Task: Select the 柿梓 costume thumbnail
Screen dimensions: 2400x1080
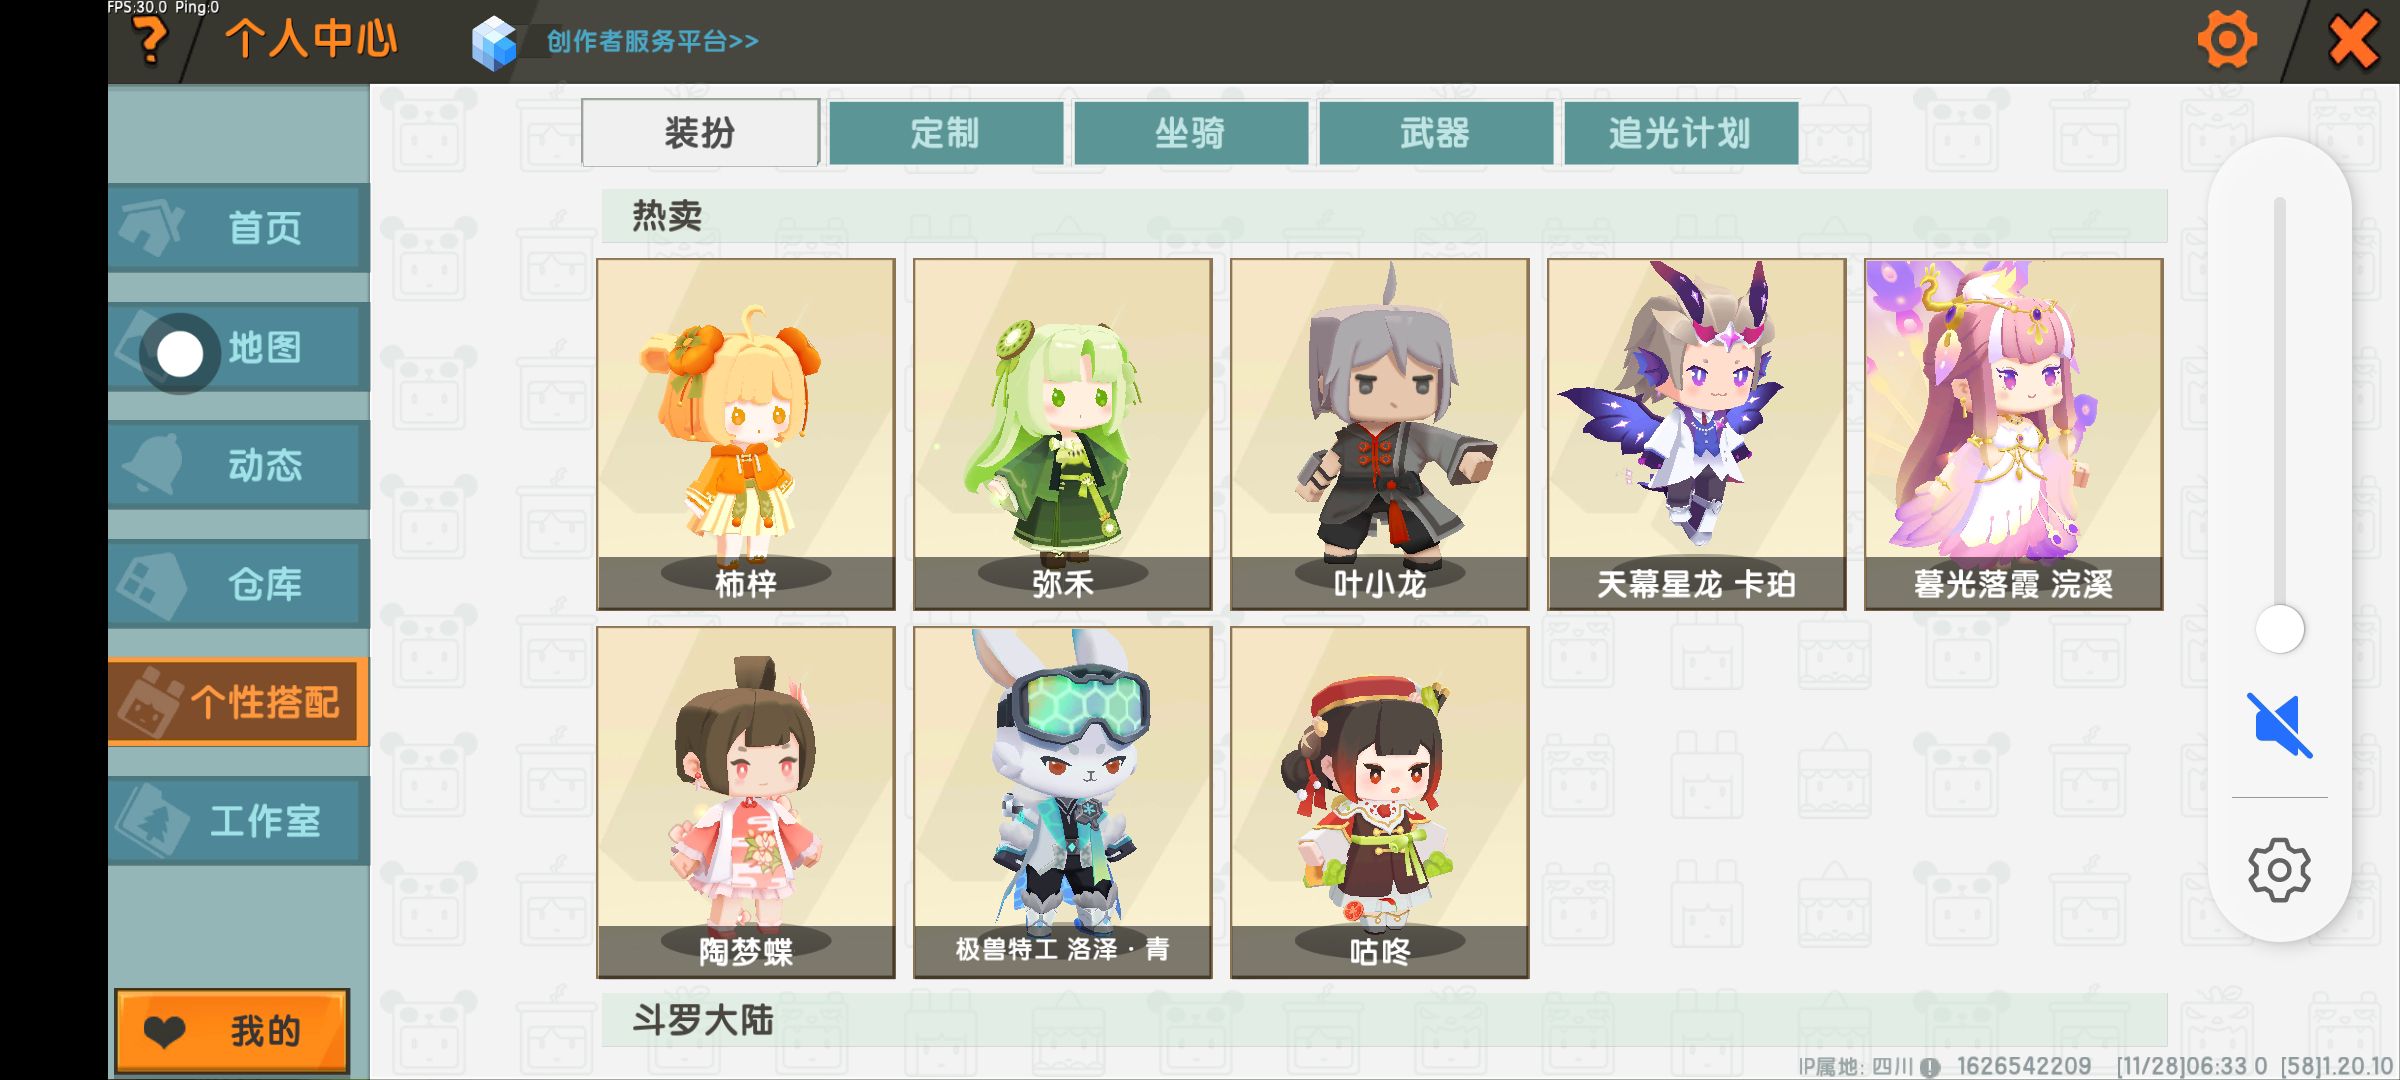Action: [x=746, y=434]
